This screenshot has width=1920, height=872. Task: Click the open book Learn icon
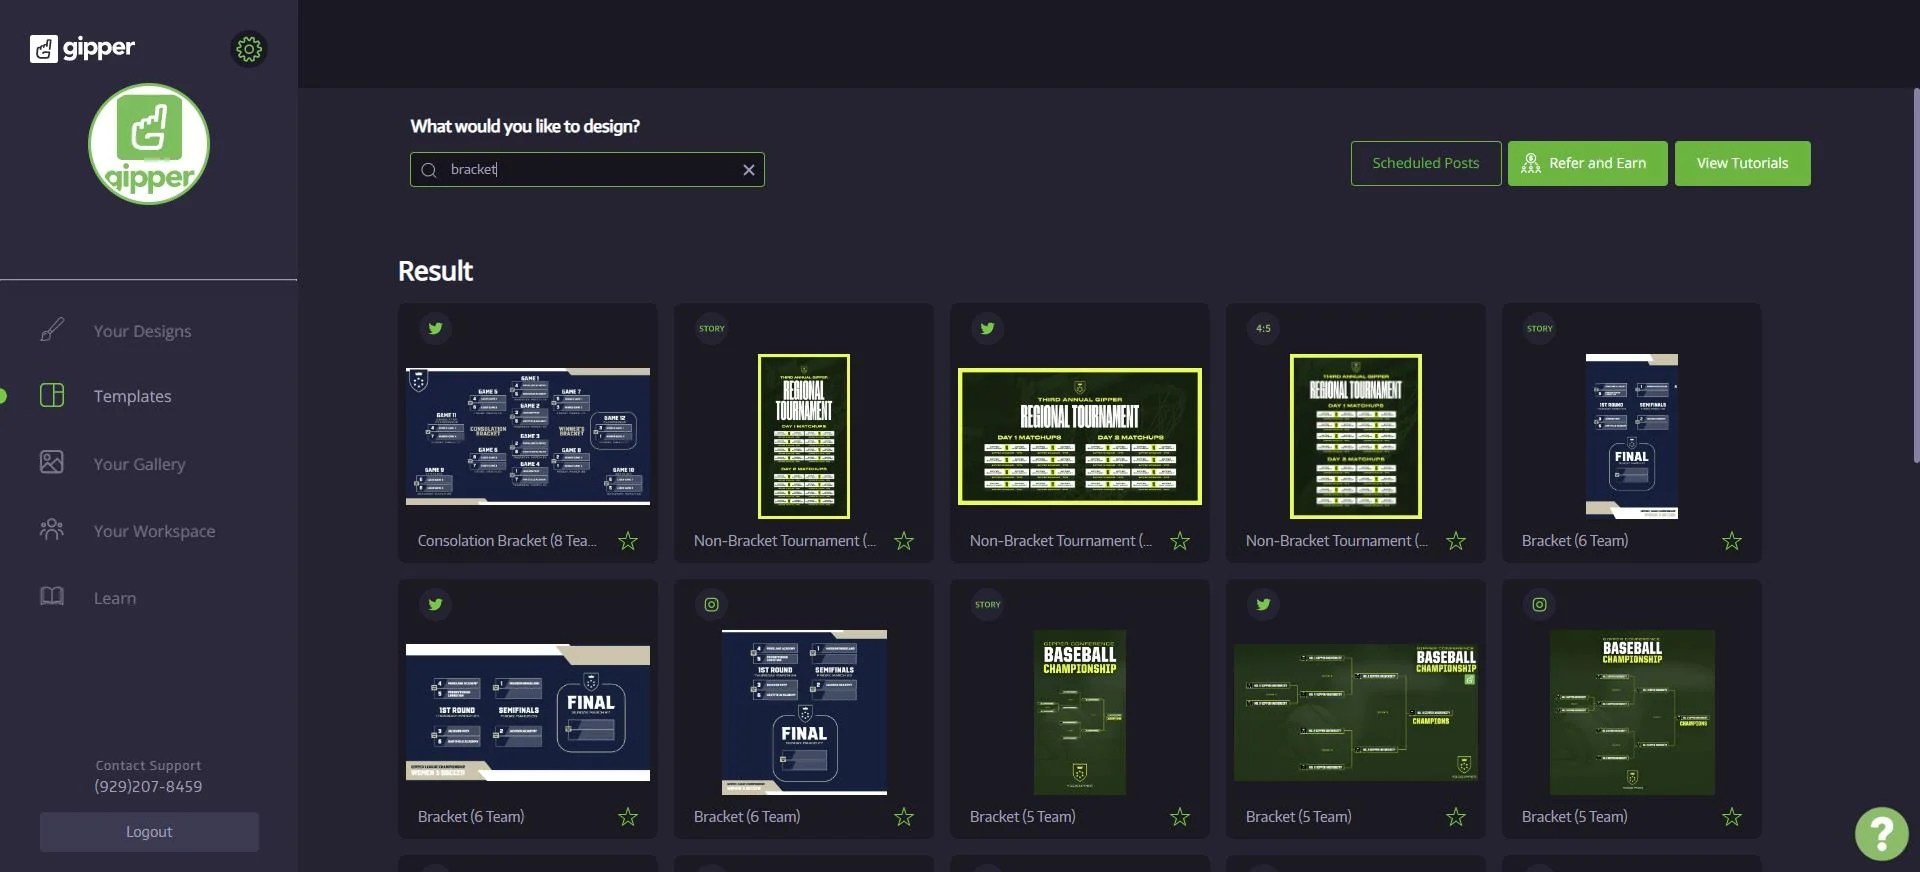(x=52, y=596)
